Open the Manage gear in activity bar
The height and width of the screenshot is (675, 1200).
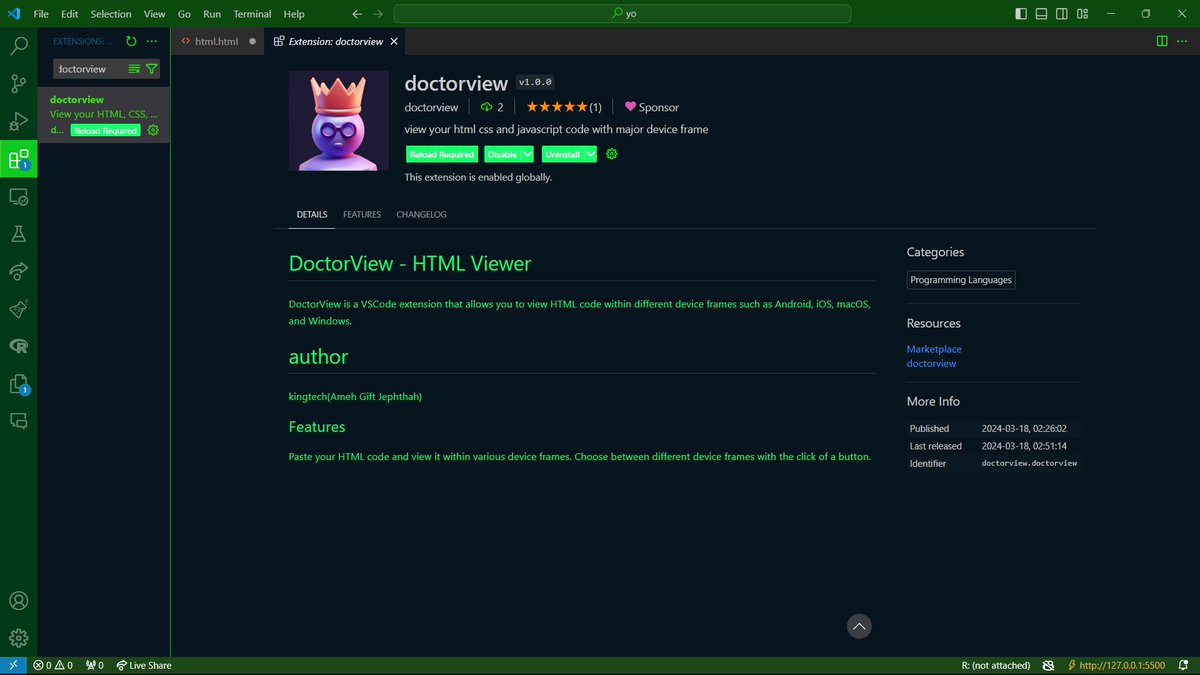[18, 638]
